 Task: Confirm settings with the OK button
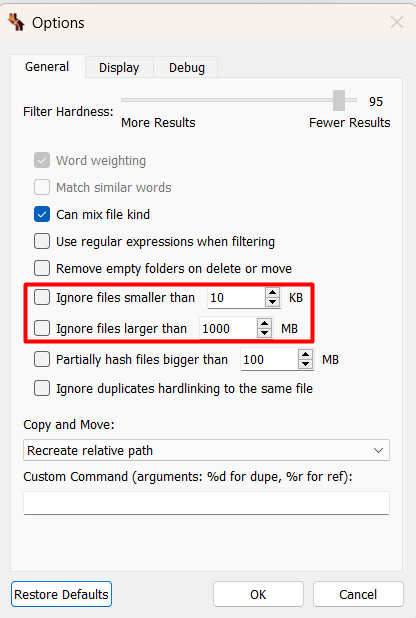tap(258, 594)
